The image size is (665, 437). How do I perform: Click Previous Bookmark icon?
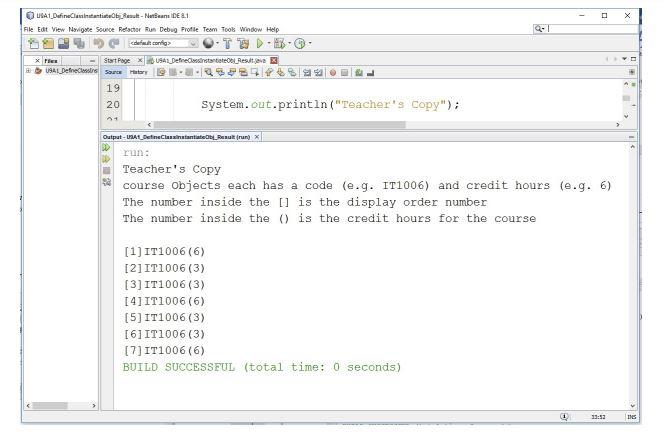point(269,73)
